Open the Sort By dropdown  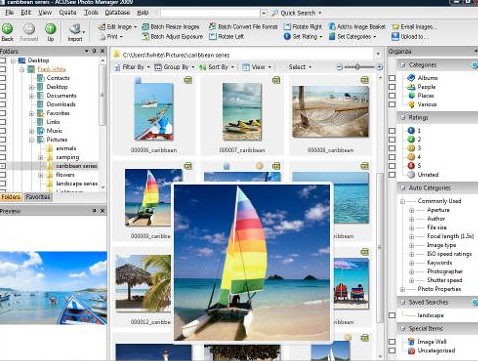click(x=217, y=67)
